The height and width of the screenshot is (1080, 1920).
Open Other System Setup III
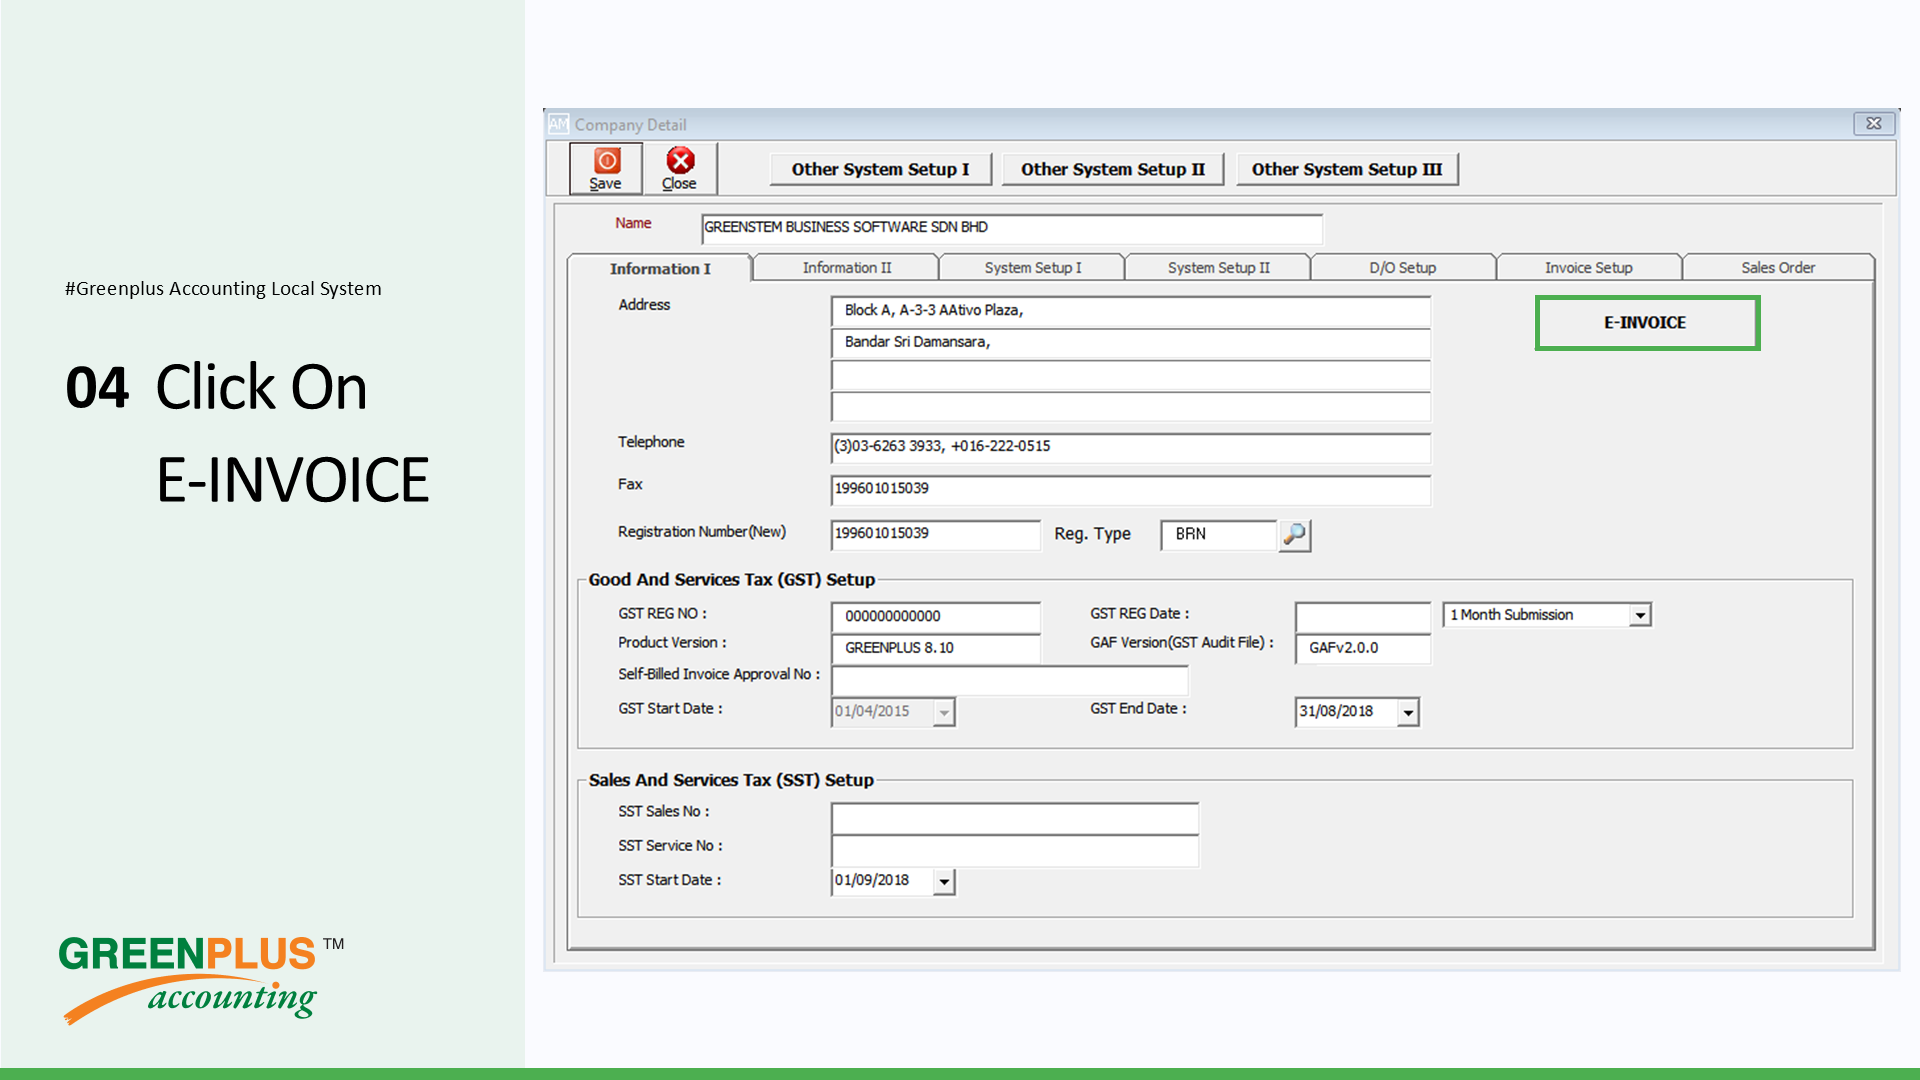click(x=1347, y=169)
